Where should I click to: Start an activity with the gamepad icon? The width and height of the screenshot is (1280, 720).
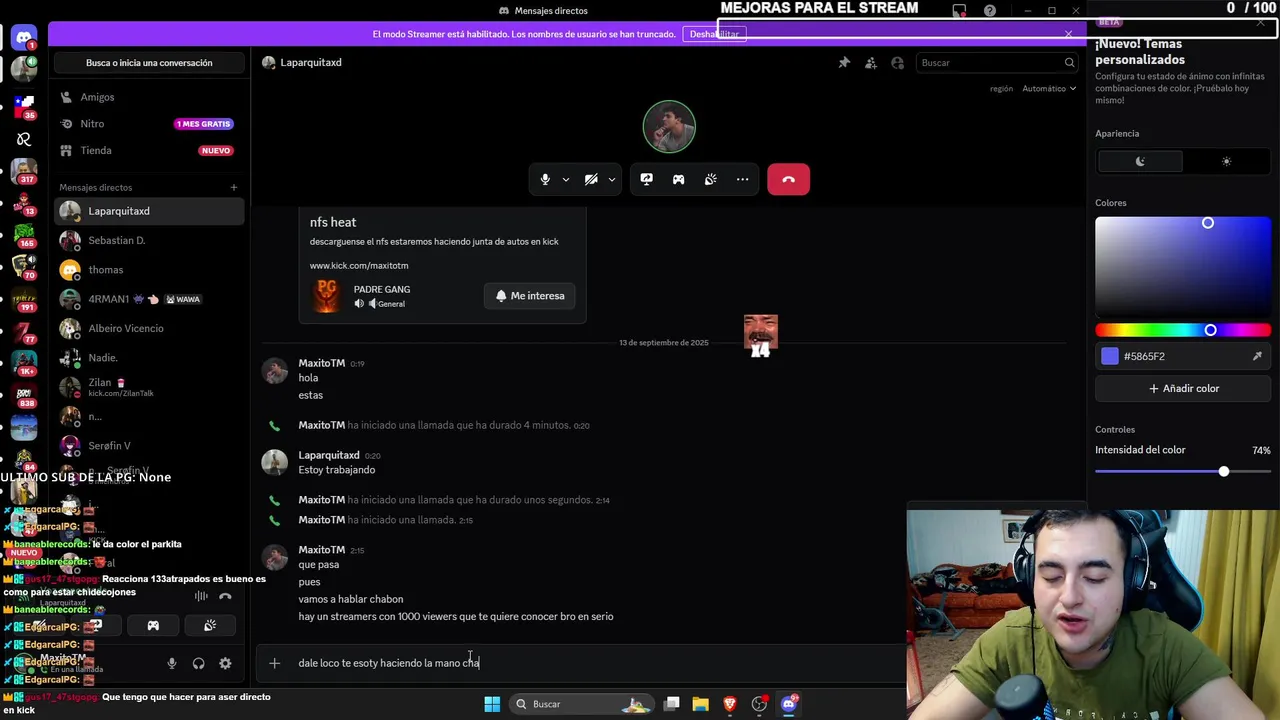pos(679,179)
